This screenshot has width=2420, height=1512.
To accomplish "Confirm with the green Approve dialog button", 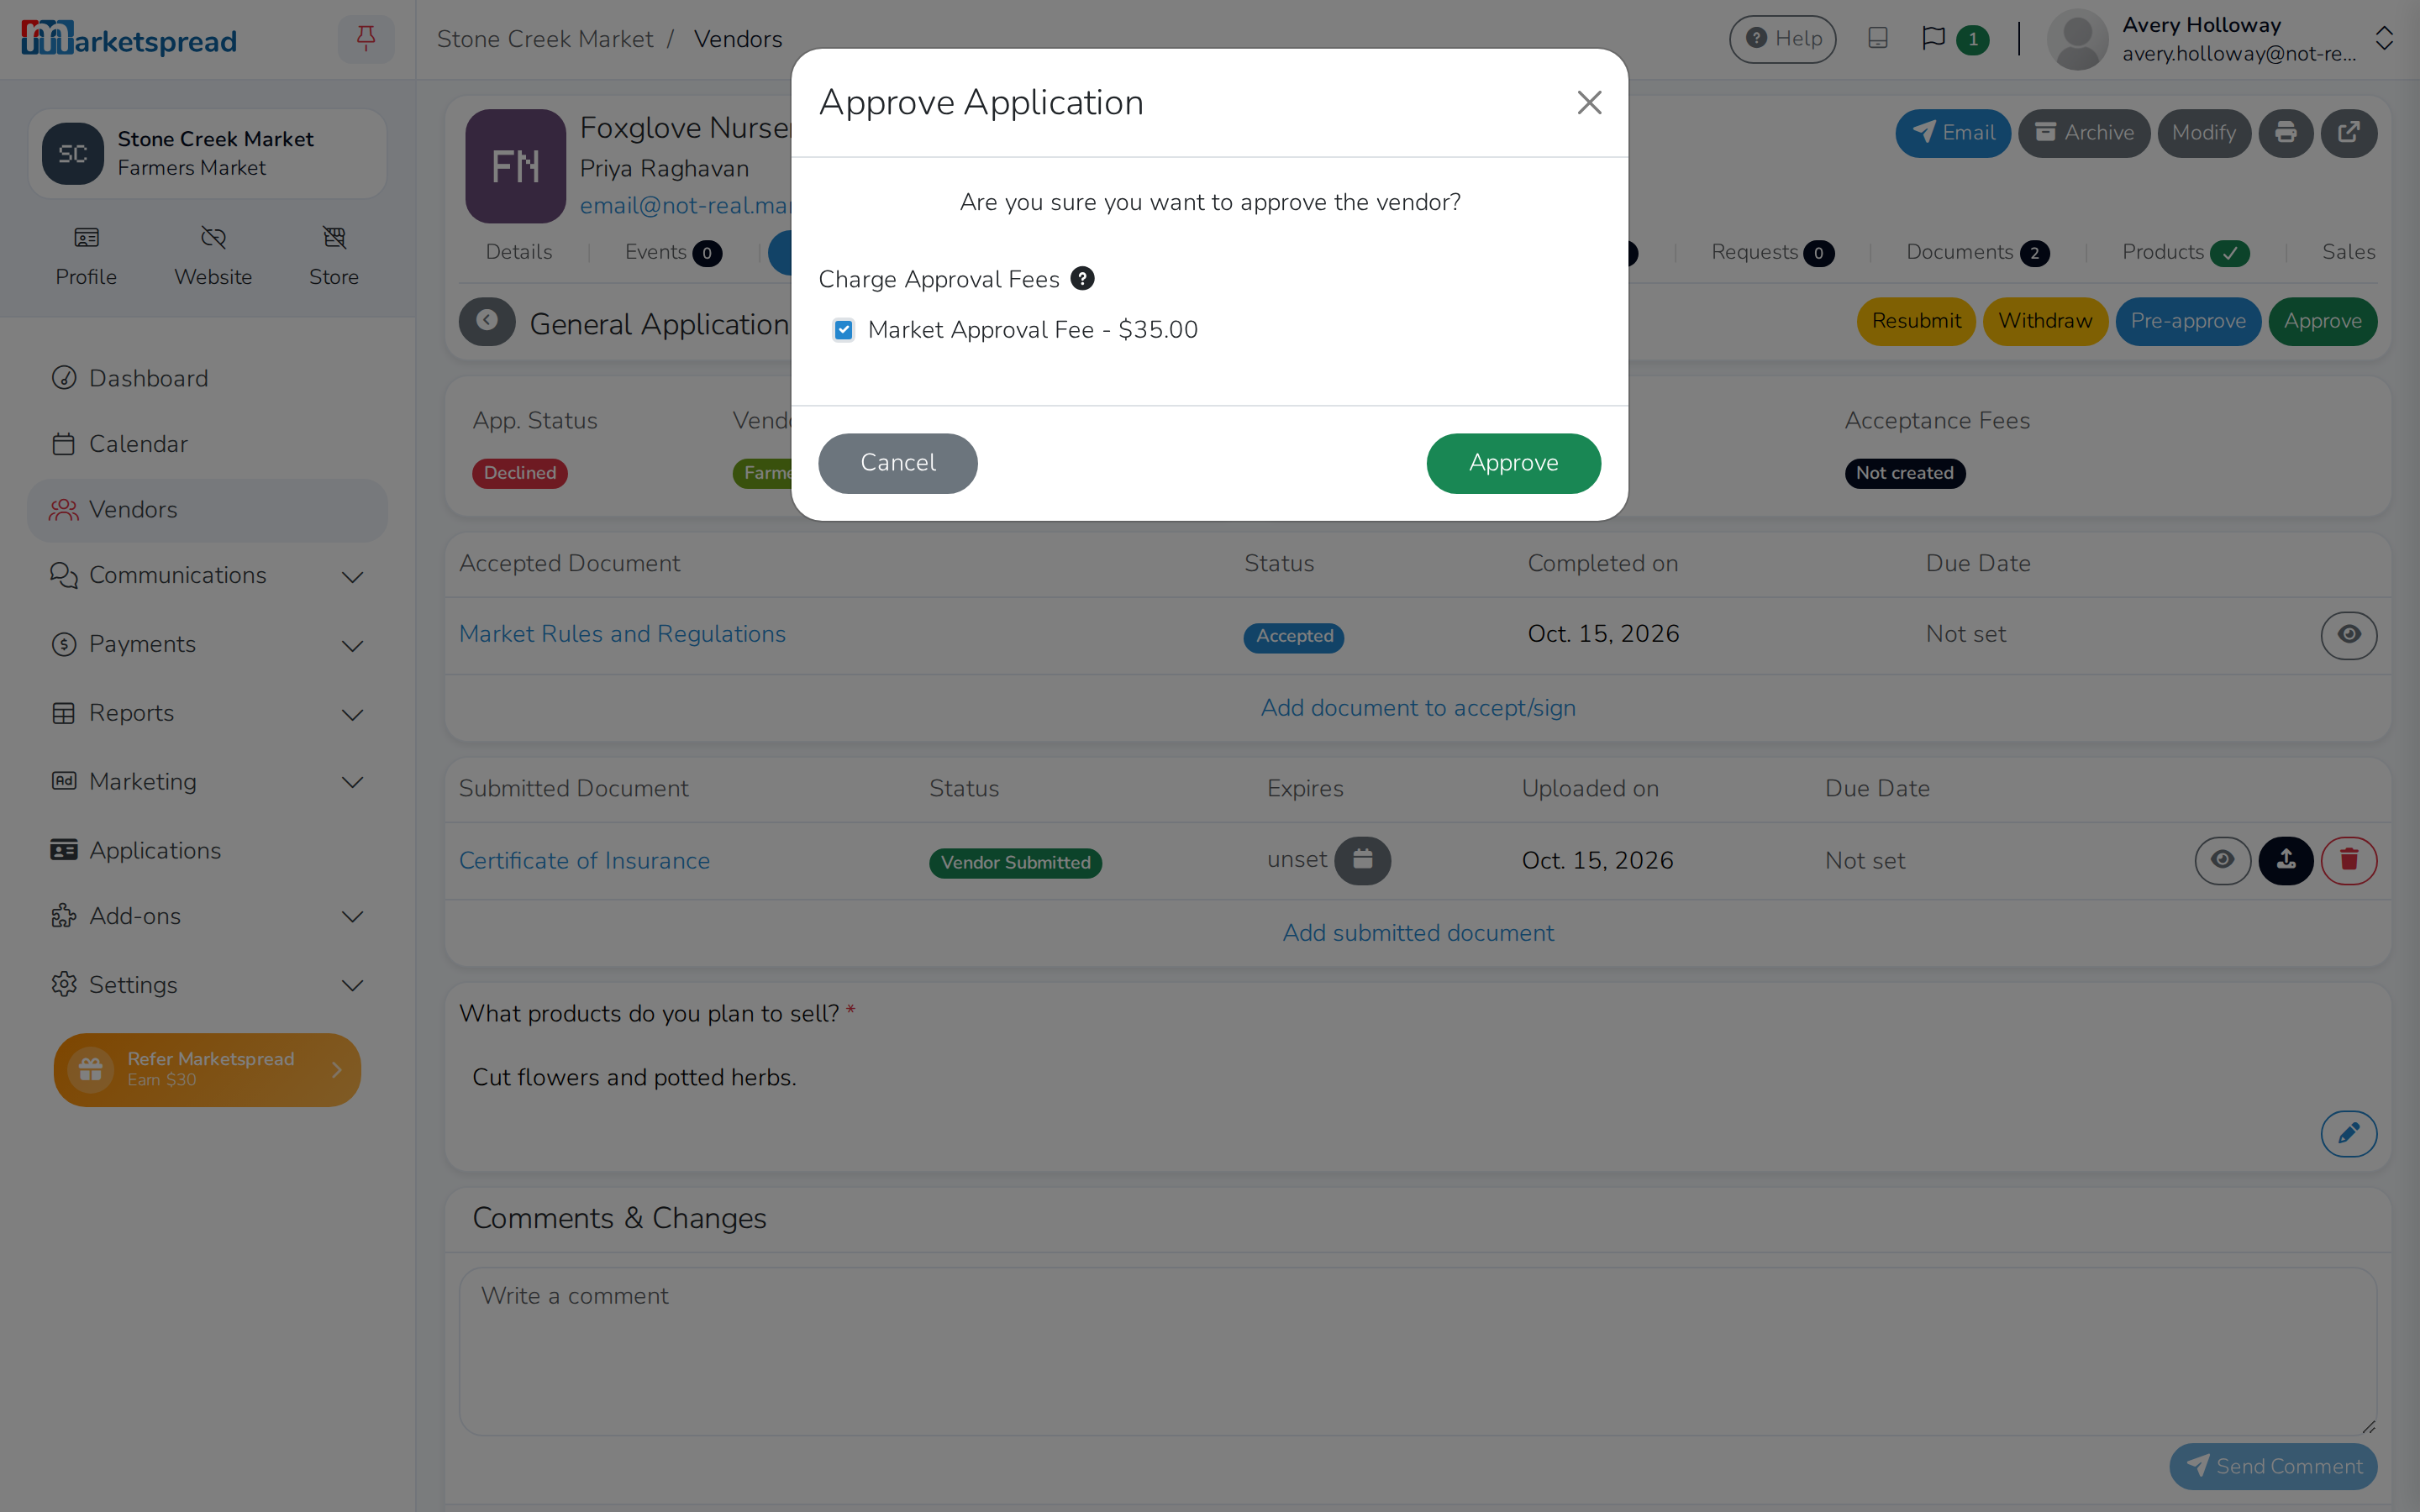I will pyautogui.click(x=1513, y=463).
